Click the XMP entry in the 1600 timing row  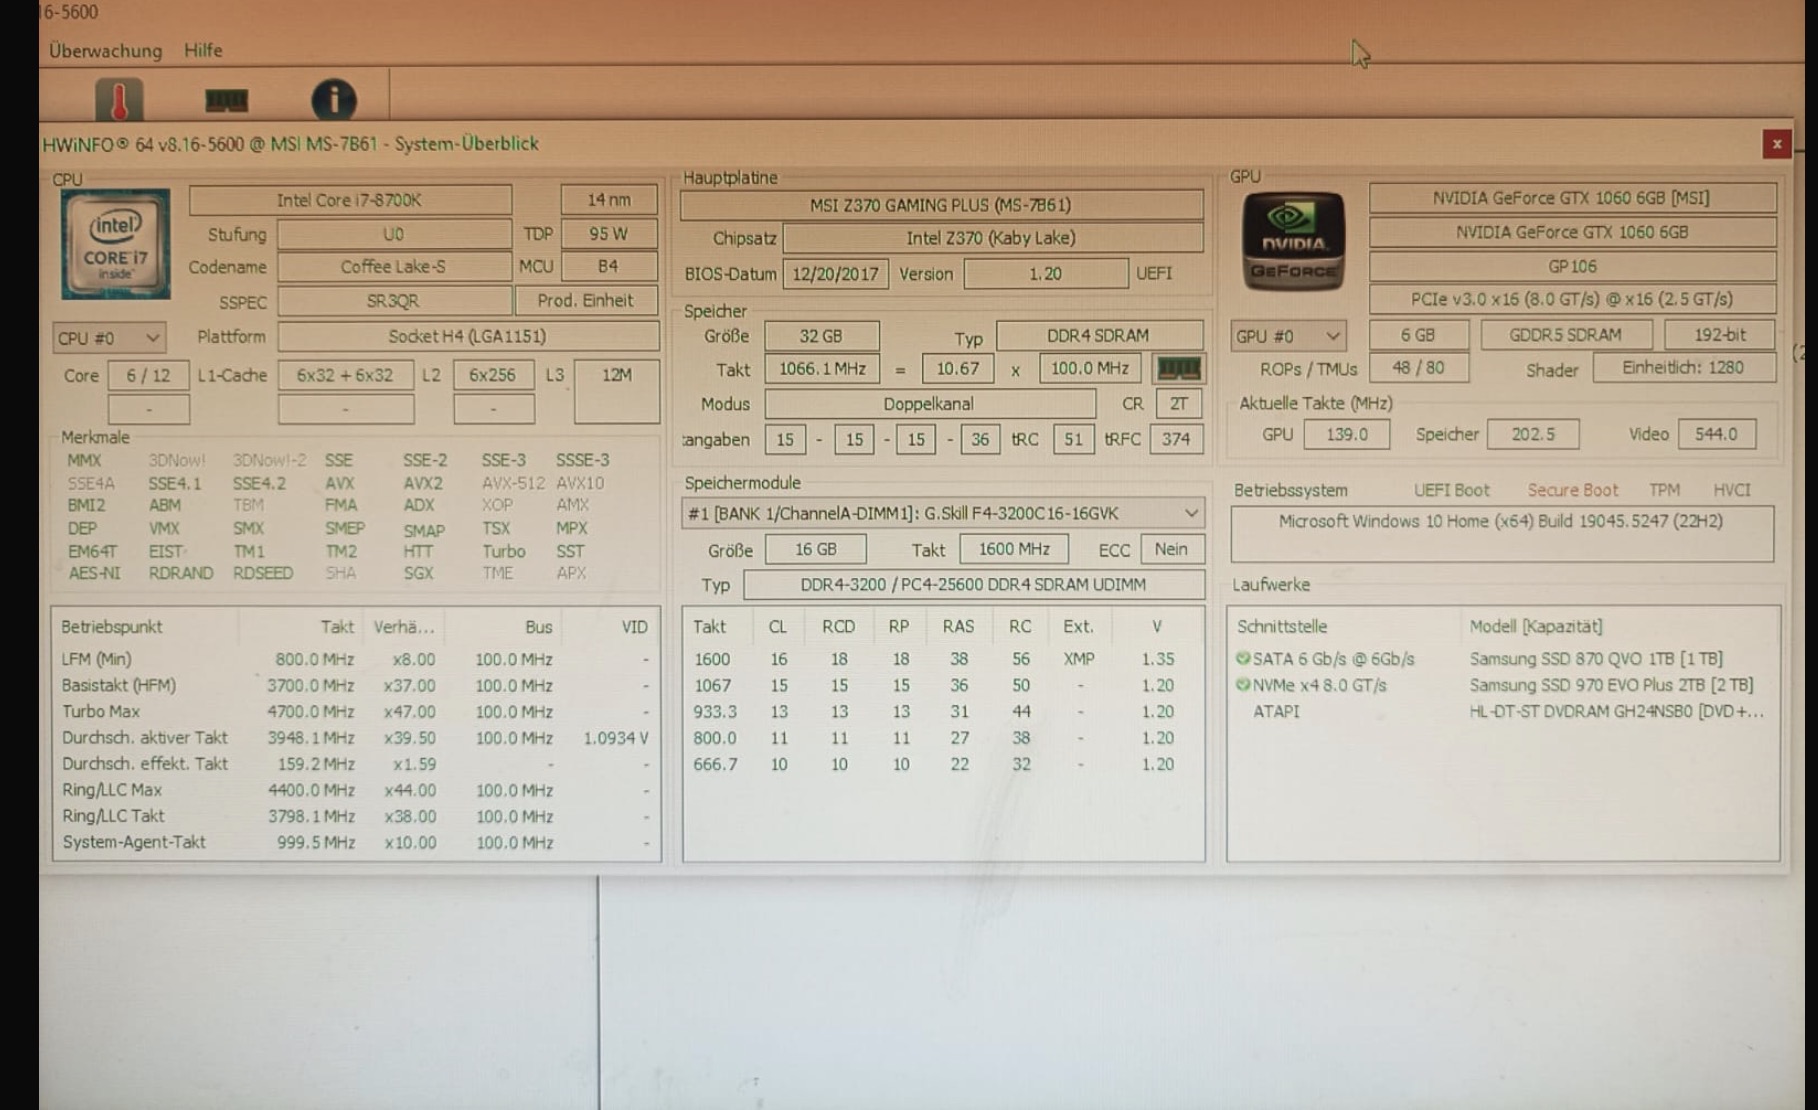point(1079,659)
